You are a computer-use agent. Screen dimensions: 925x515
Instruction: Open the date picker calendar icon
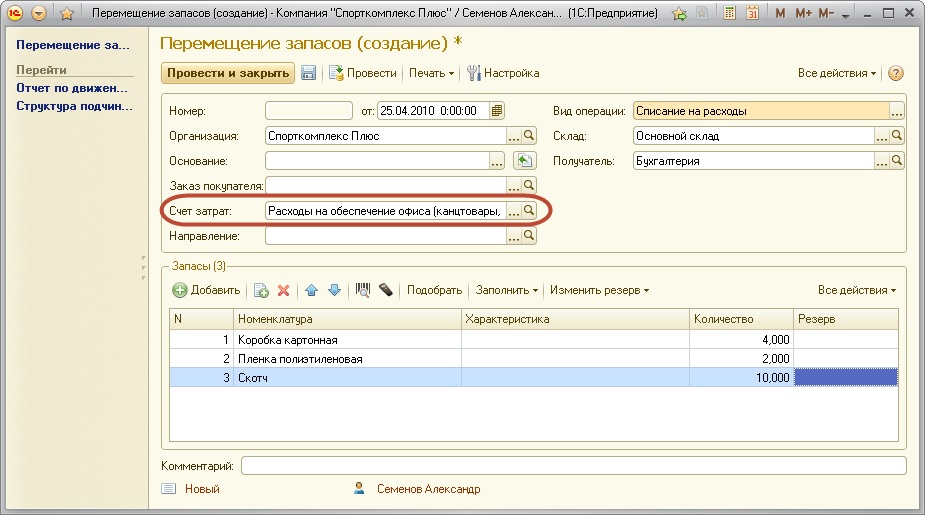pos(497,110)
